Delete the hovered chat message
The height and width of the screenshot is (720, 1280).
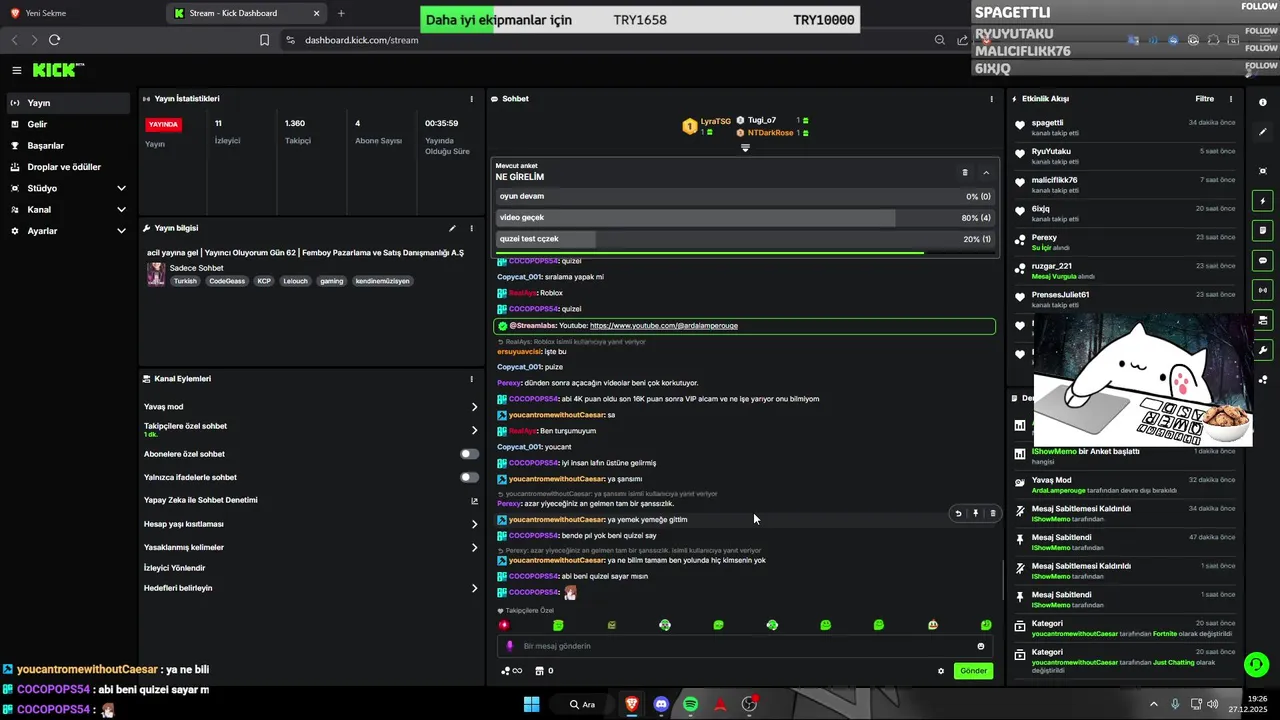(993, 513)
